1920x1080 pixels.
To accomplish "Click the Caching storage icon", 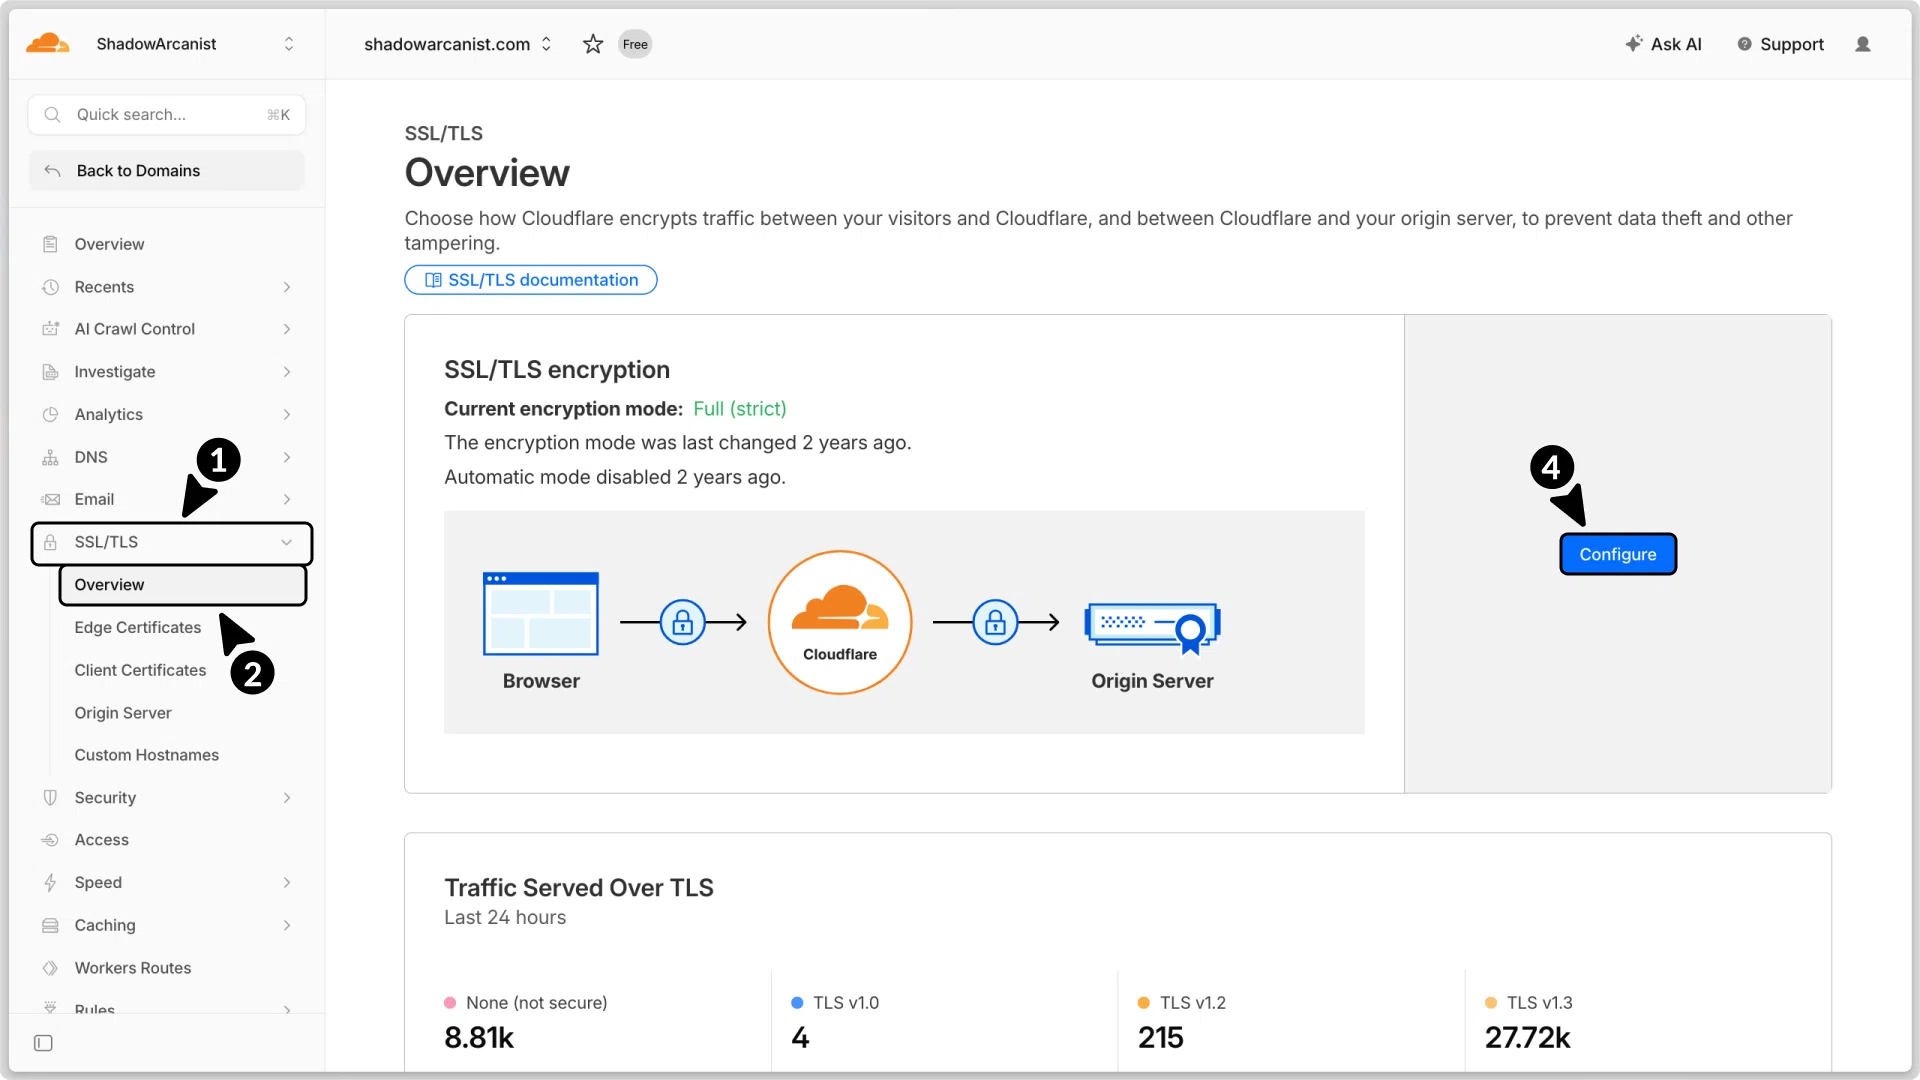I will pos(50,926).
